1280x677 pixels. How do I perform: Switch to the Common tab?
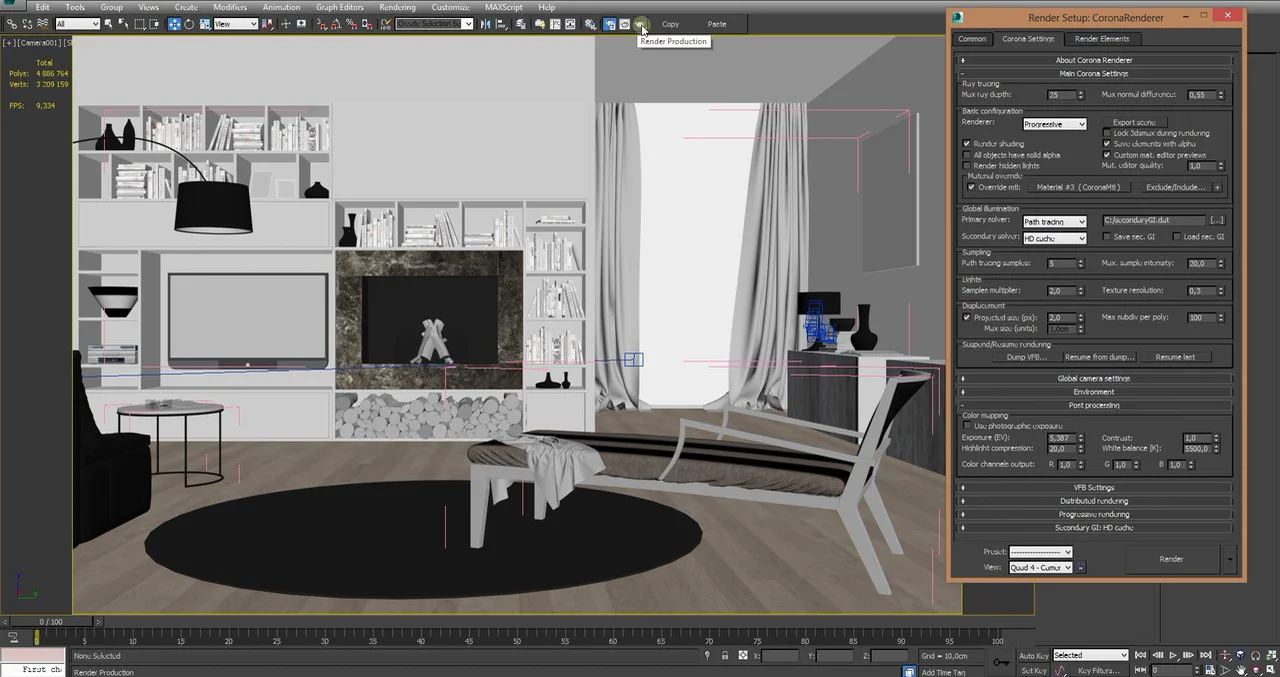point(972,39)
